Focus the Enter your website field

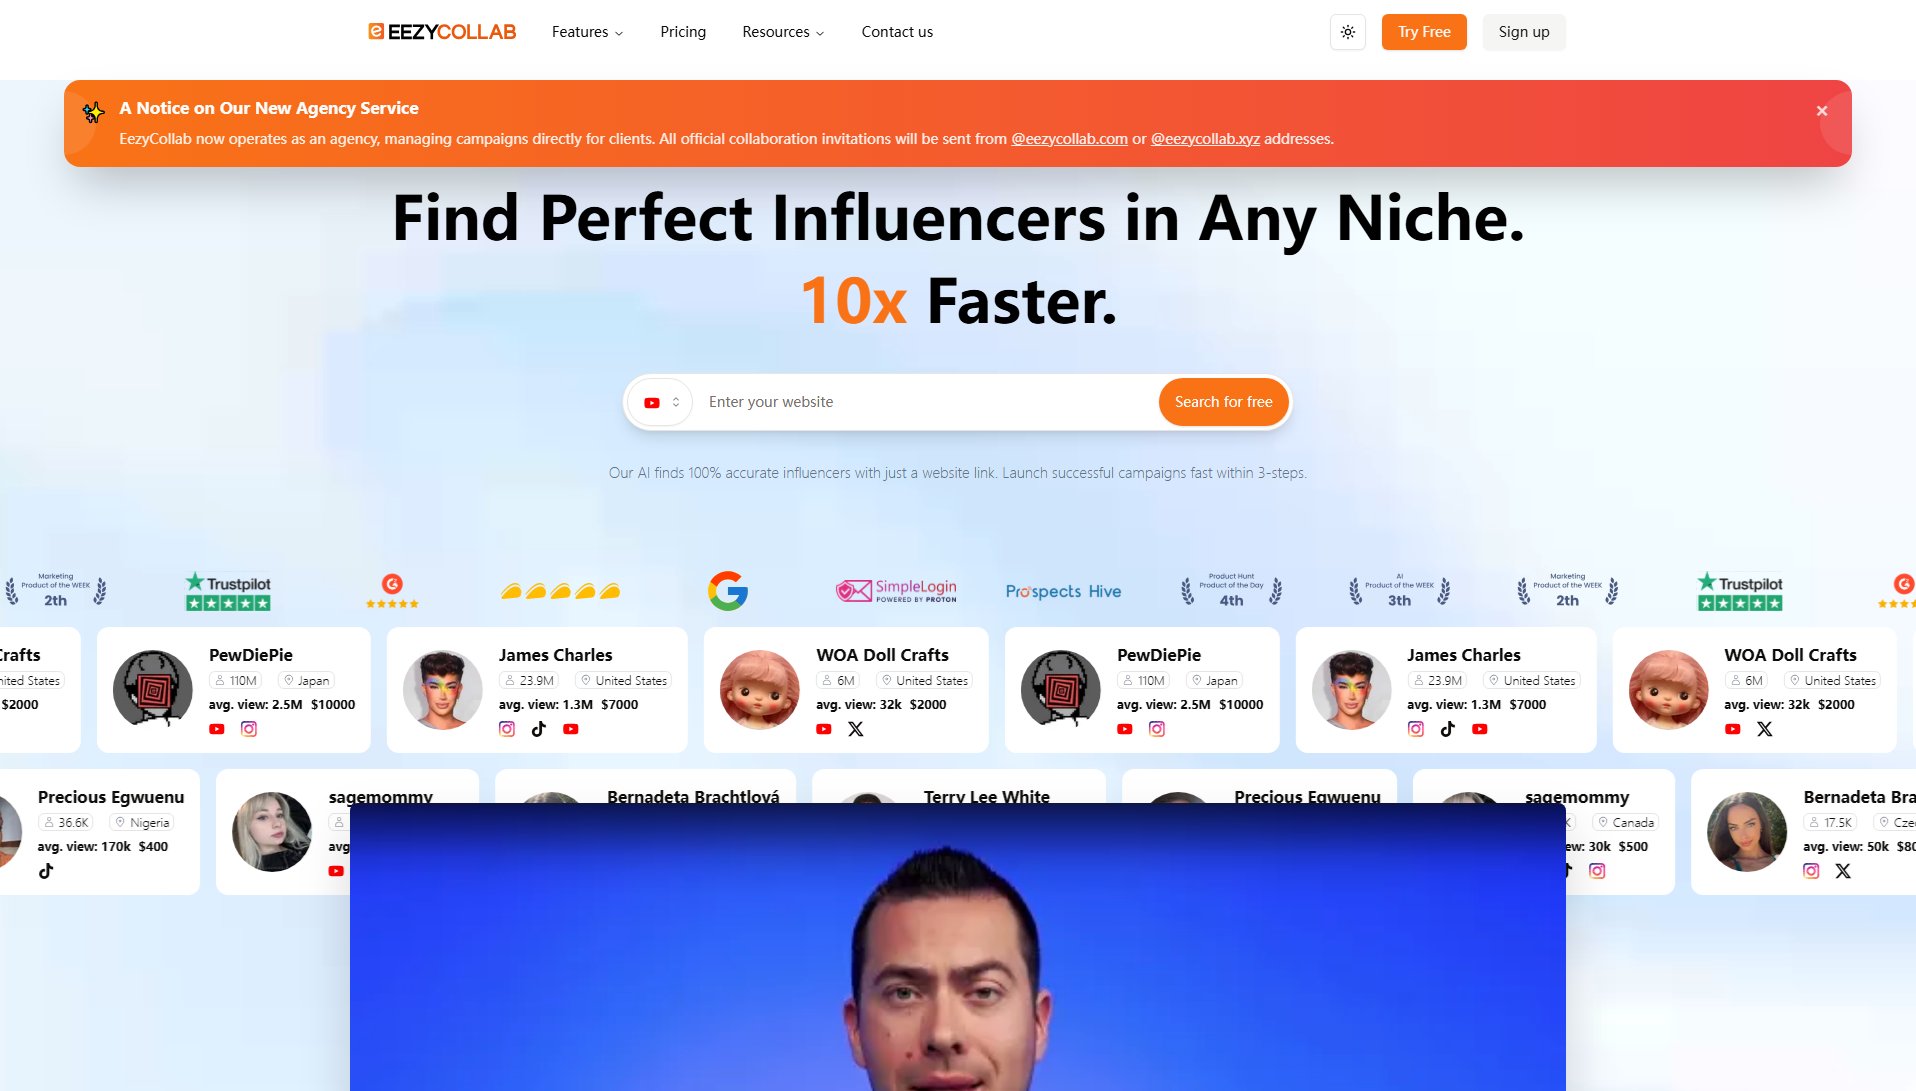925,402
